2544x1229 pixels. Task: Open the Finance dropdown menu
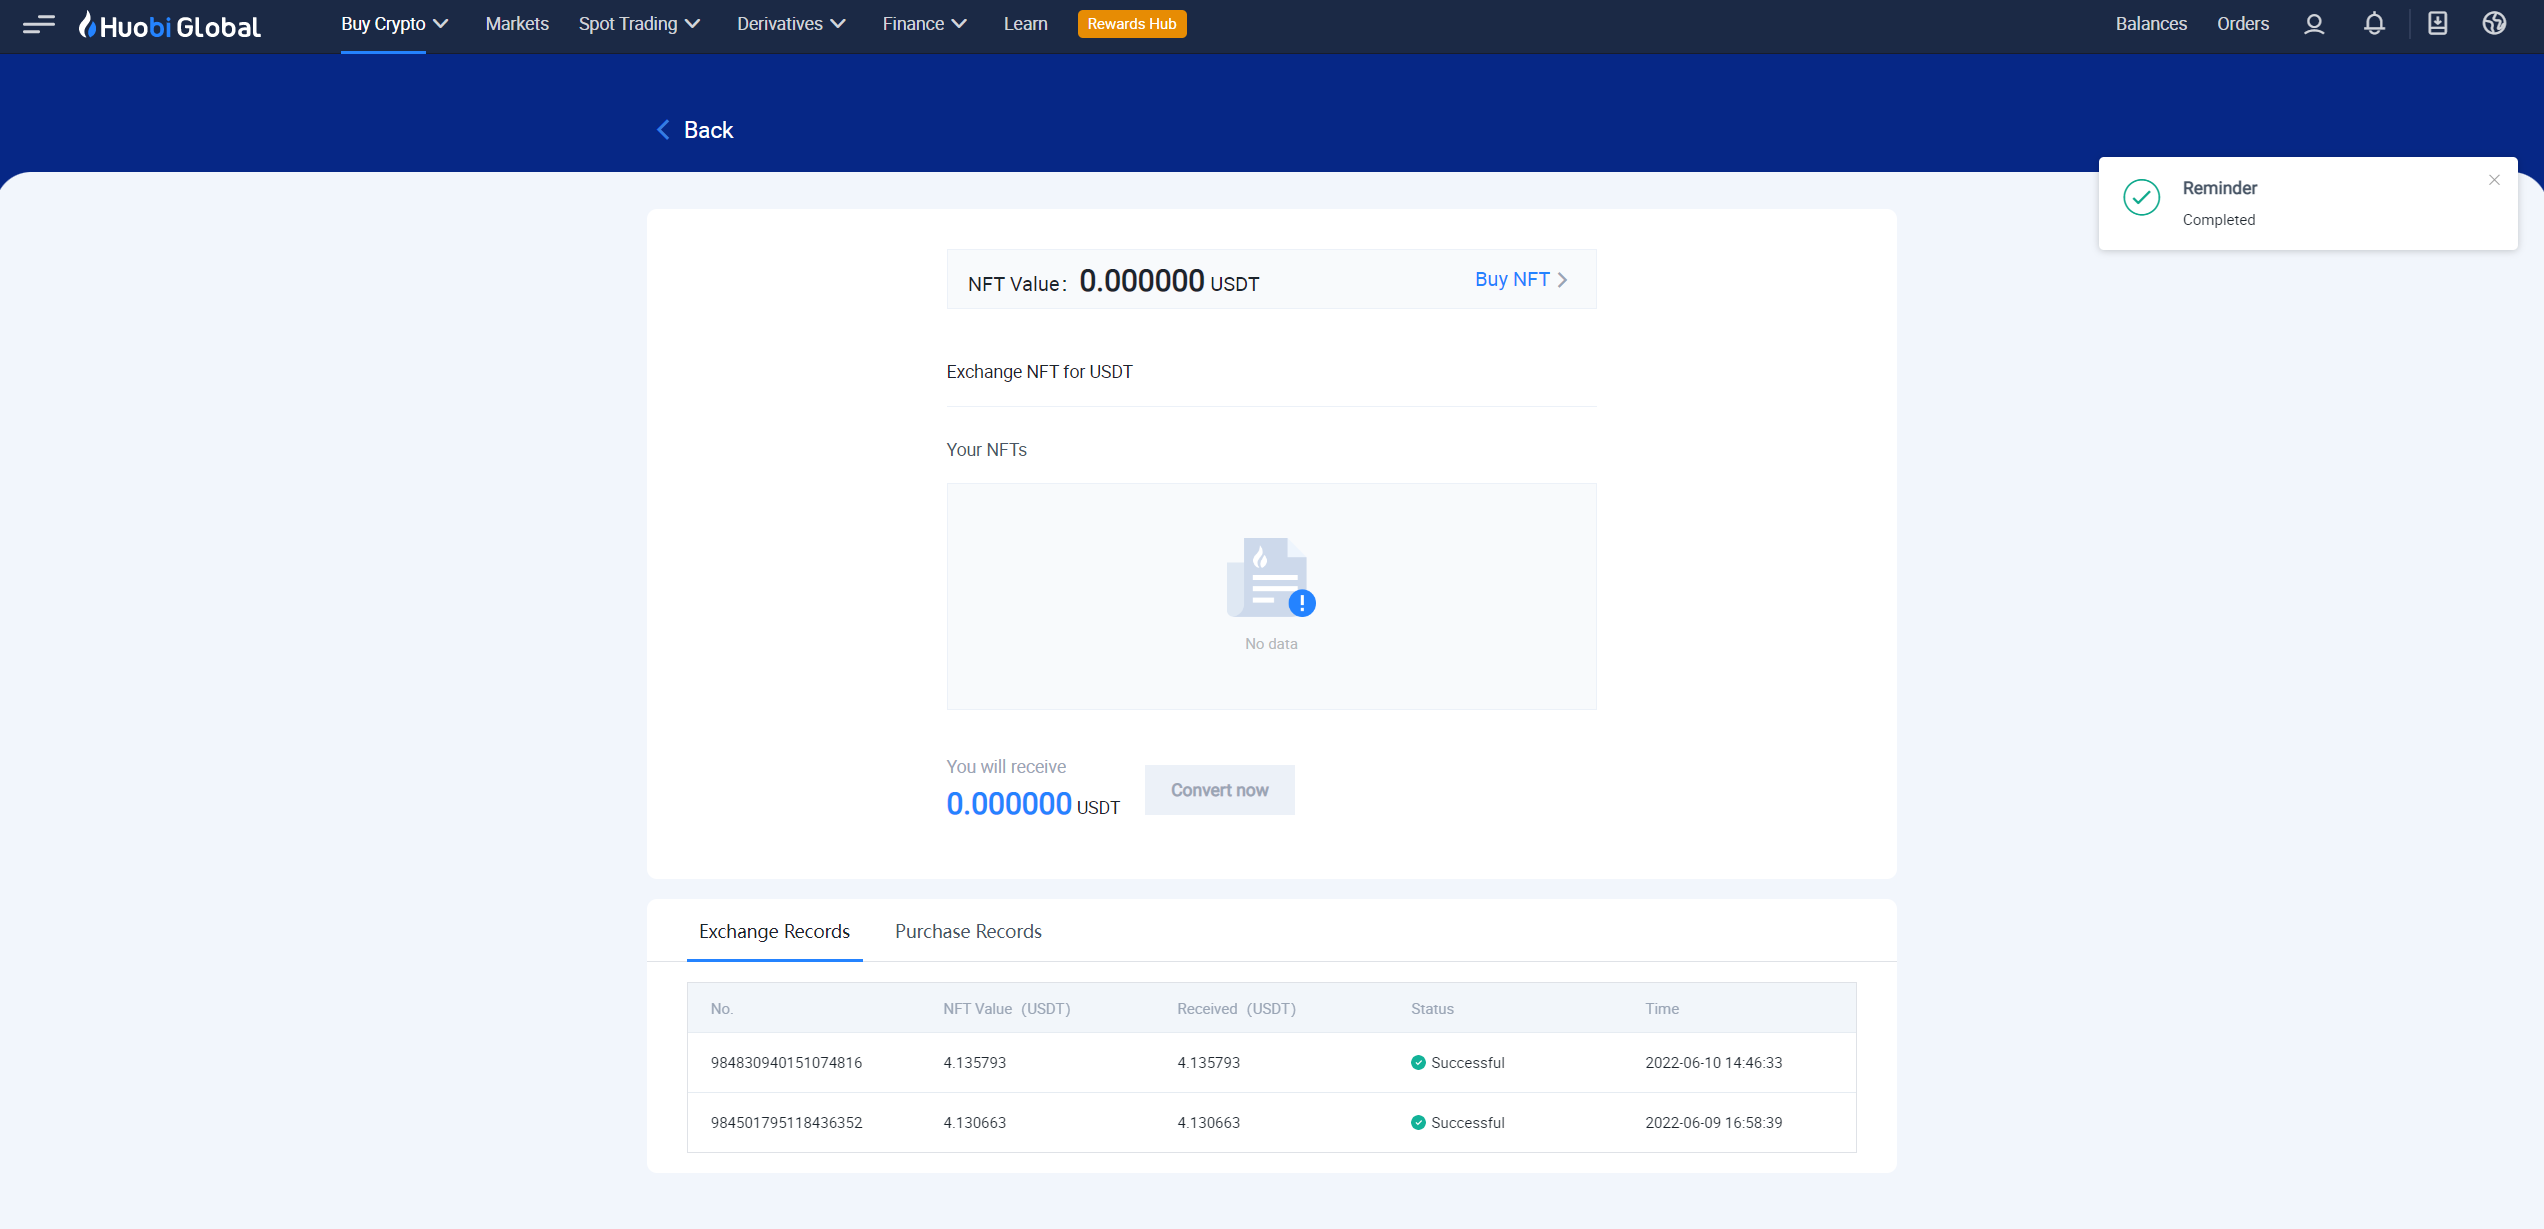(x=922, y=23)
